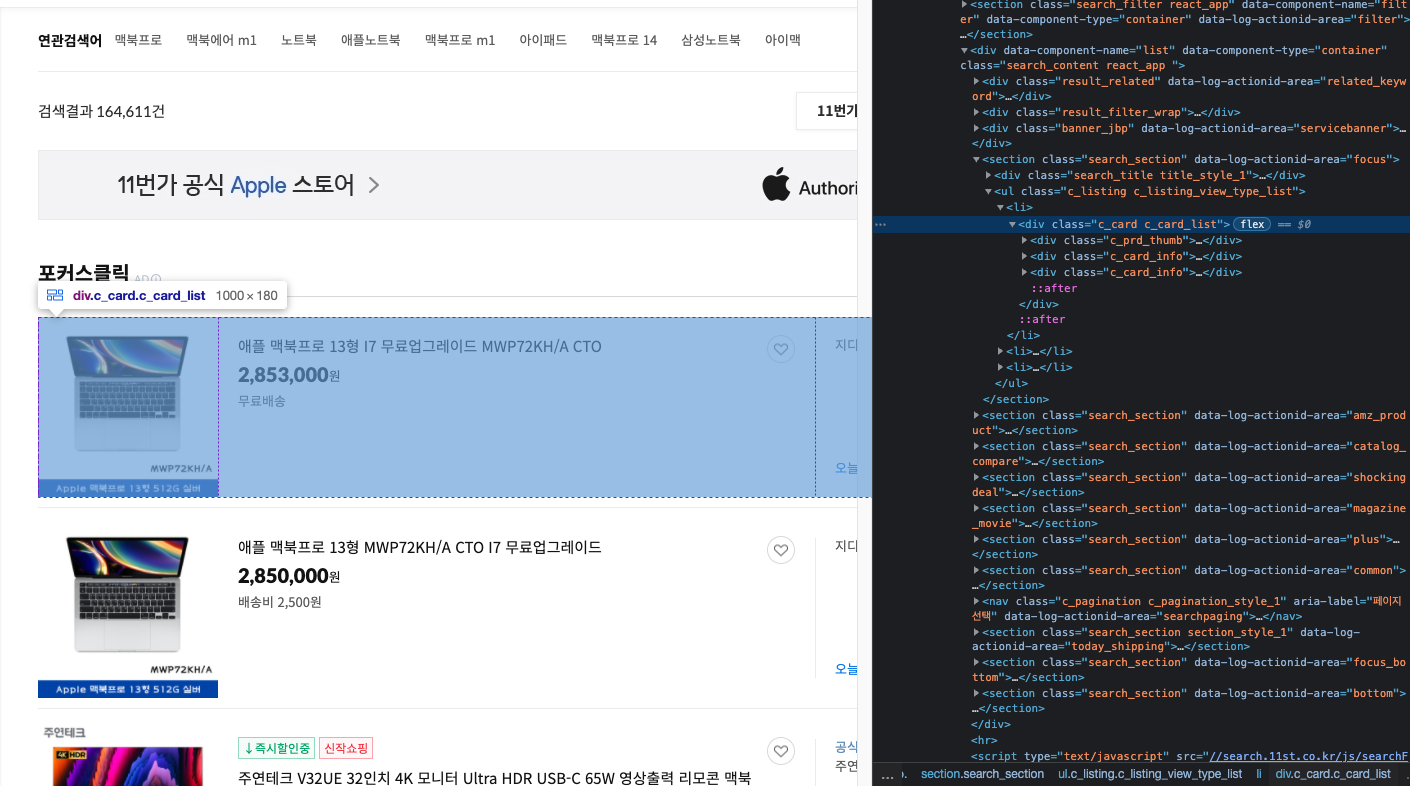
Task: Click the '신작쇼핑' badge
Action: 346,748
